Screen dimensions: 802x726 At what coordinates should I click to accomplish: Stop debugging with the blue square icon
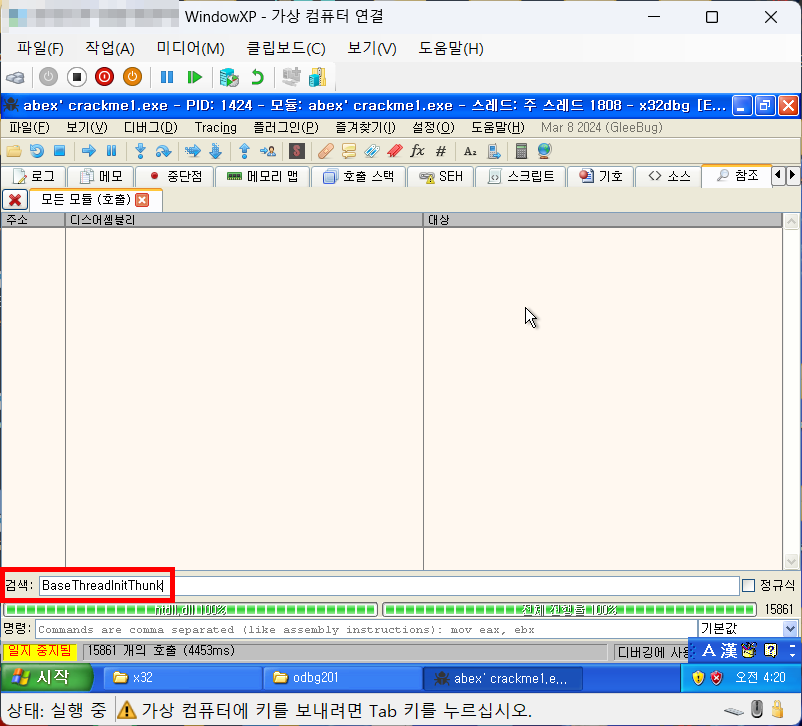tap(60, 151)
